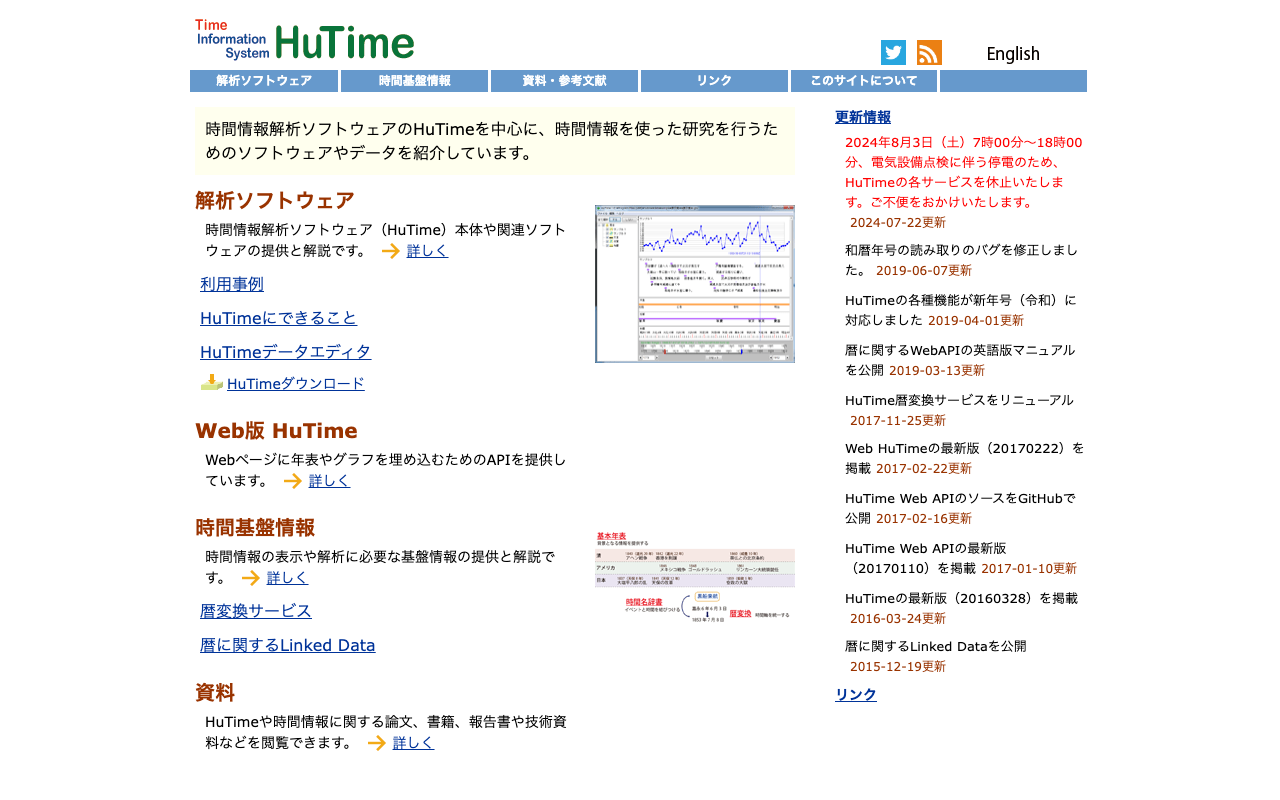Image resolution: width=1280 pixels, height=800 pixels.
Task: Click the arrow icon before 詳しく under Web版 HuTime
Action: pos(292,480)
